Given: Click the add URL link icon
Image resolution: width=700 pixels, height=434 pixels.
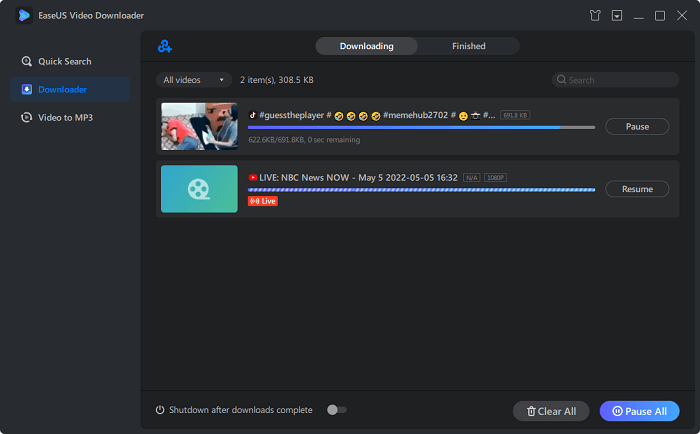Looking at the screenshot, I should pyautogui.click(x=165, y=46).
